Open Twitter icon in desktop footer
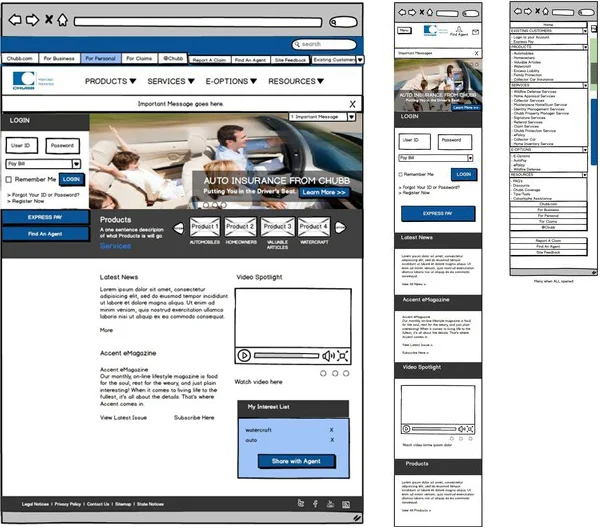The width and height of the screenshot is (600, 529). [301, 503]
